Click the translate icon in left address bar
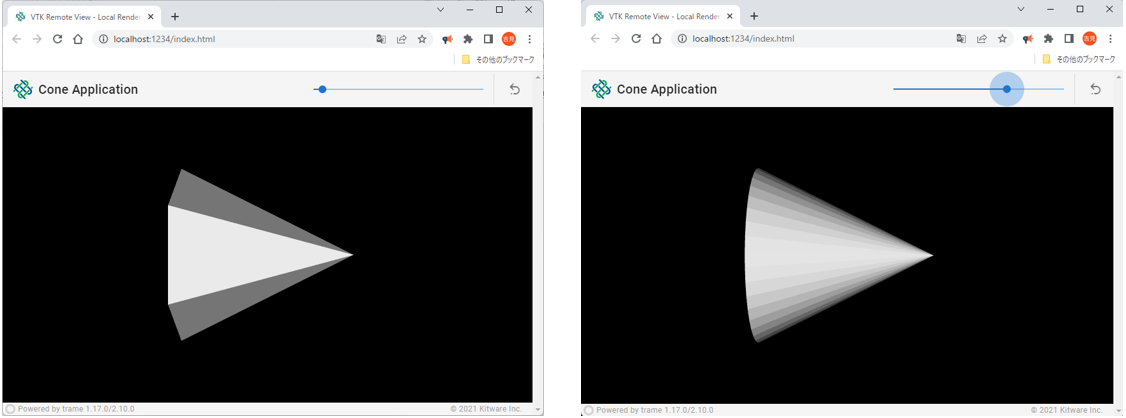Viewport: 1126px width, 418px height. pyautogui.click(x=380, y=39)
